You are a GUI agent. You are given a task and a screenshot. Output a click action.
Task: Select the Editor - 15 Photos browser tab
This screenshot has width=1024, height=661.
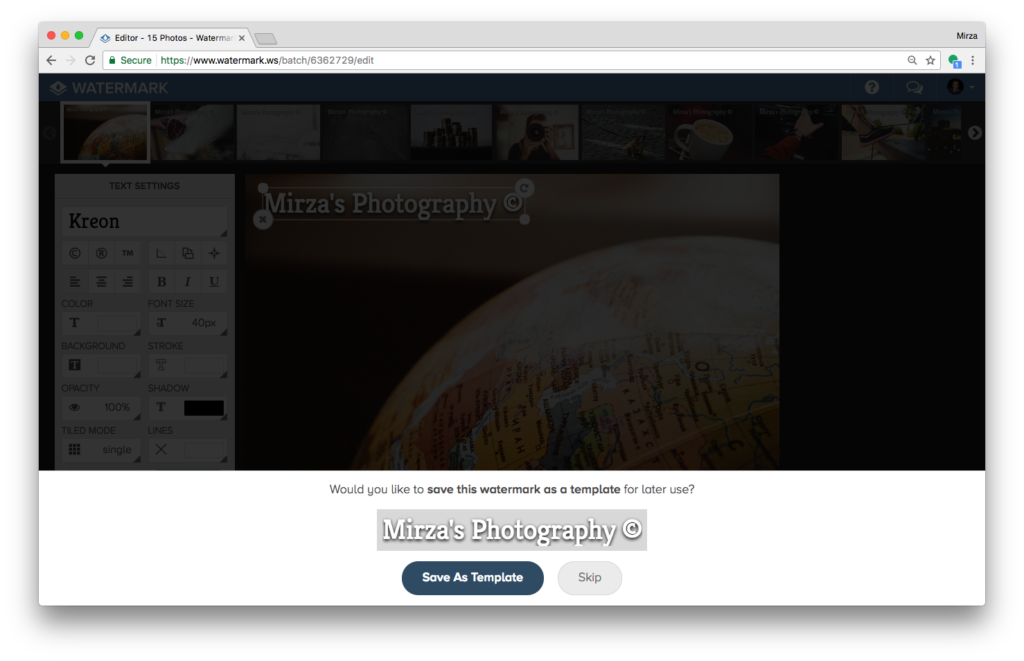tap(173, 38)
